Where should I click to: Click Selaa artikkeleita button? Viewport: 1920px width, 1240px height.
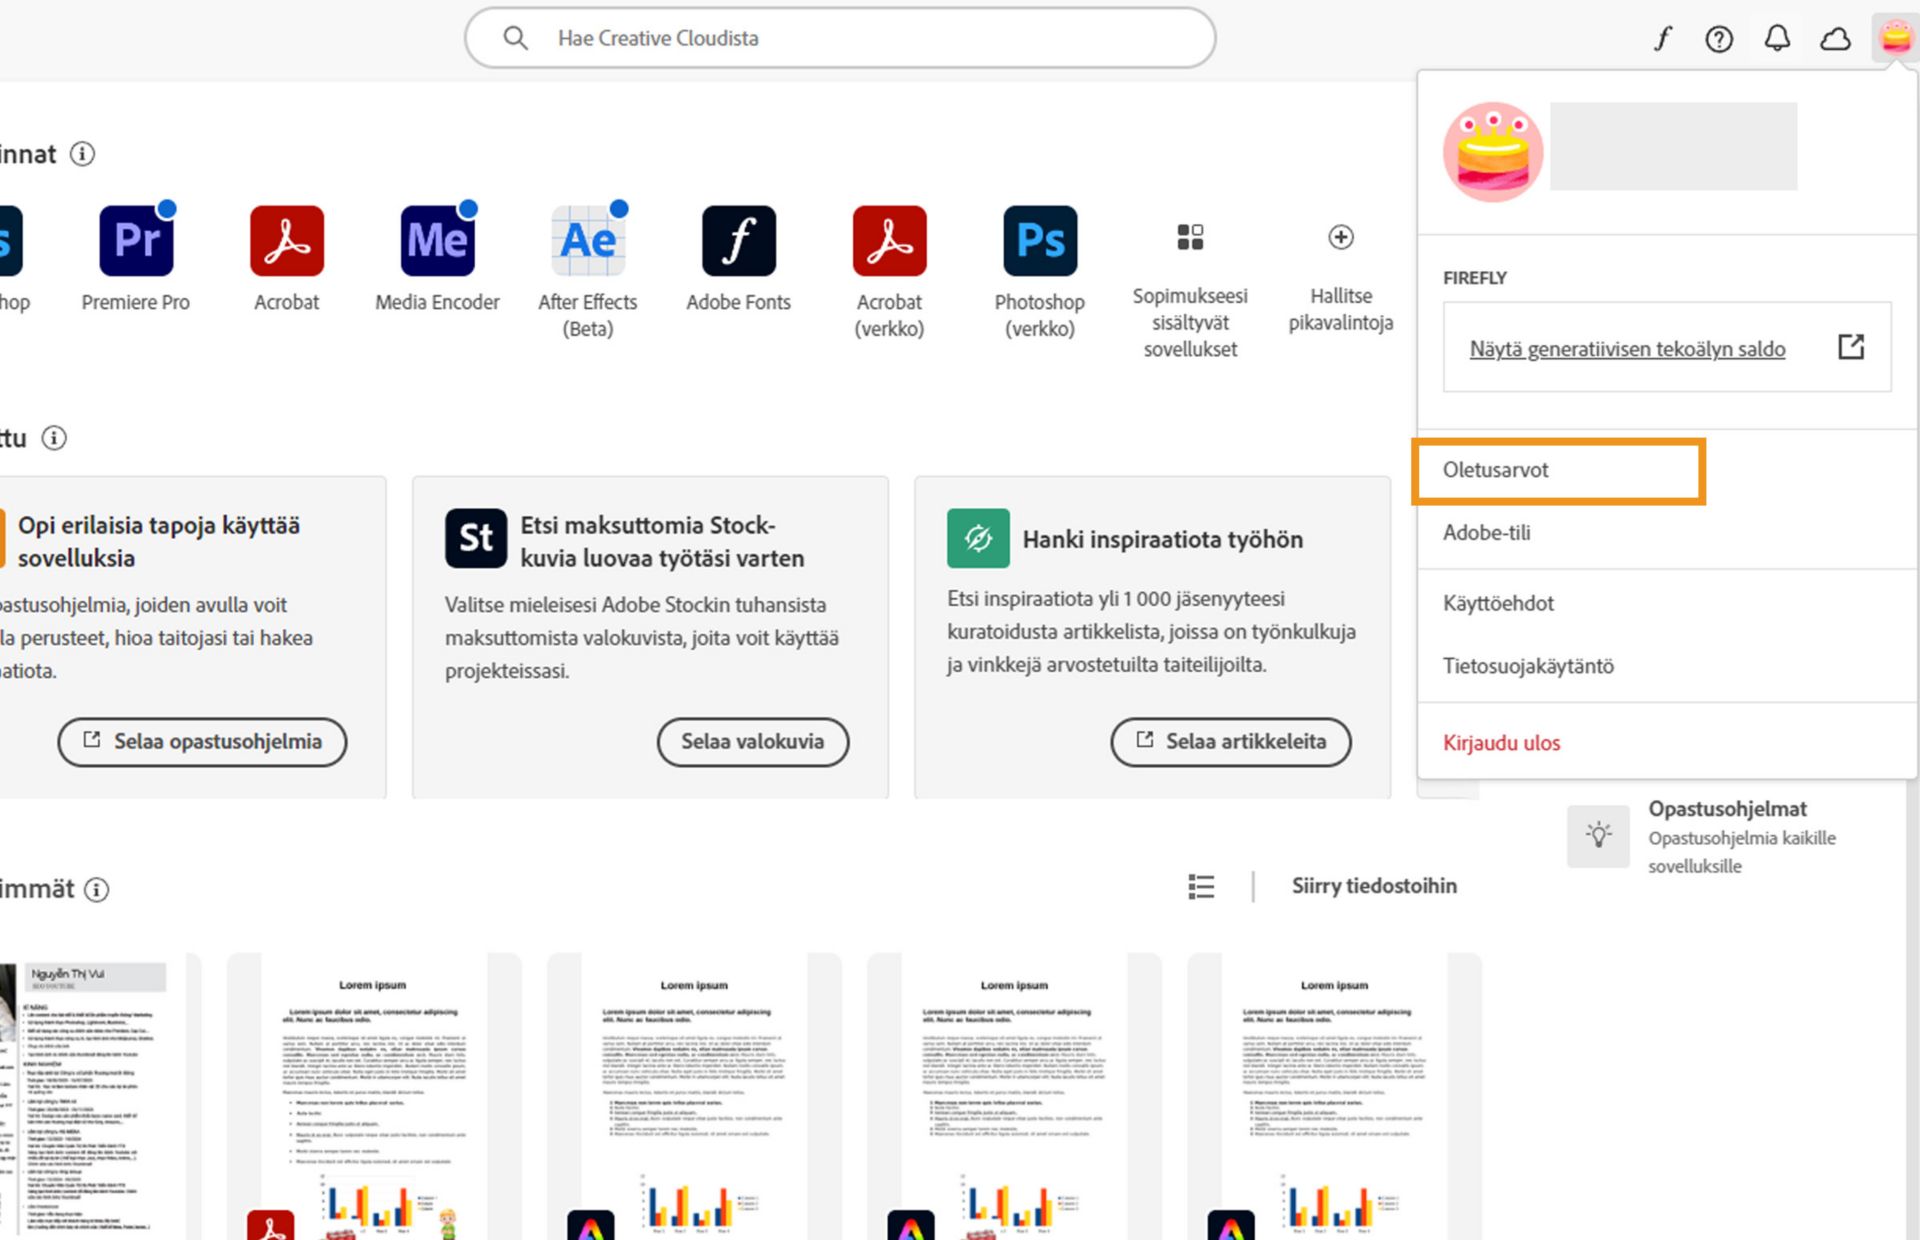pyautogui.click(x=1230, y=742)
